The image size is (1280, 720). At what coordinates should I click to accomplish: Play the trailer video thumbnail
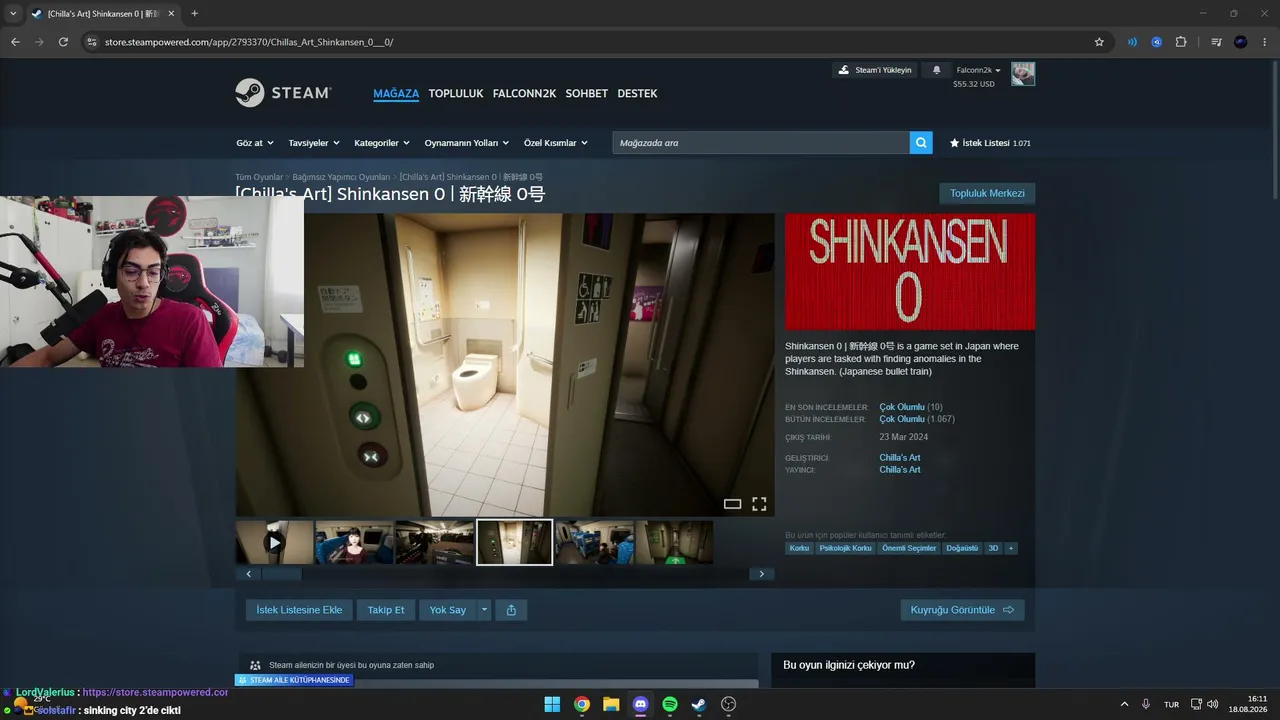click(274, 542)
